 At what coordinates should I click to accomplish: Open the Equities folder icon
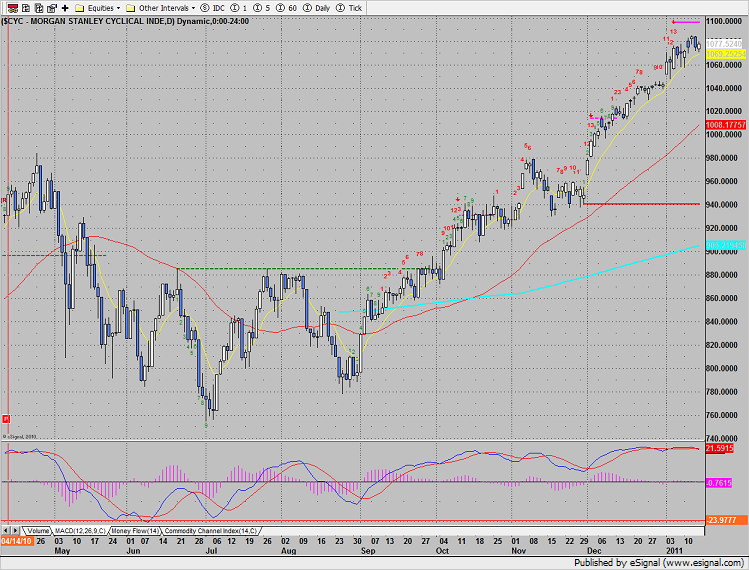80,8
